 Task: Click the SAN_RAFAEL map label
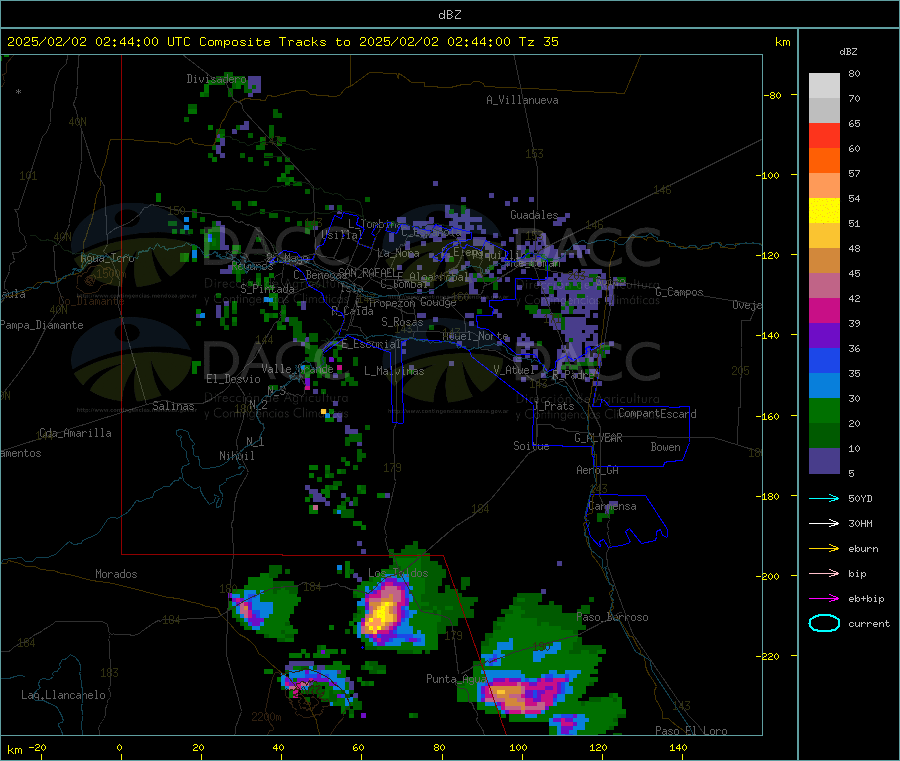[368, 272]
